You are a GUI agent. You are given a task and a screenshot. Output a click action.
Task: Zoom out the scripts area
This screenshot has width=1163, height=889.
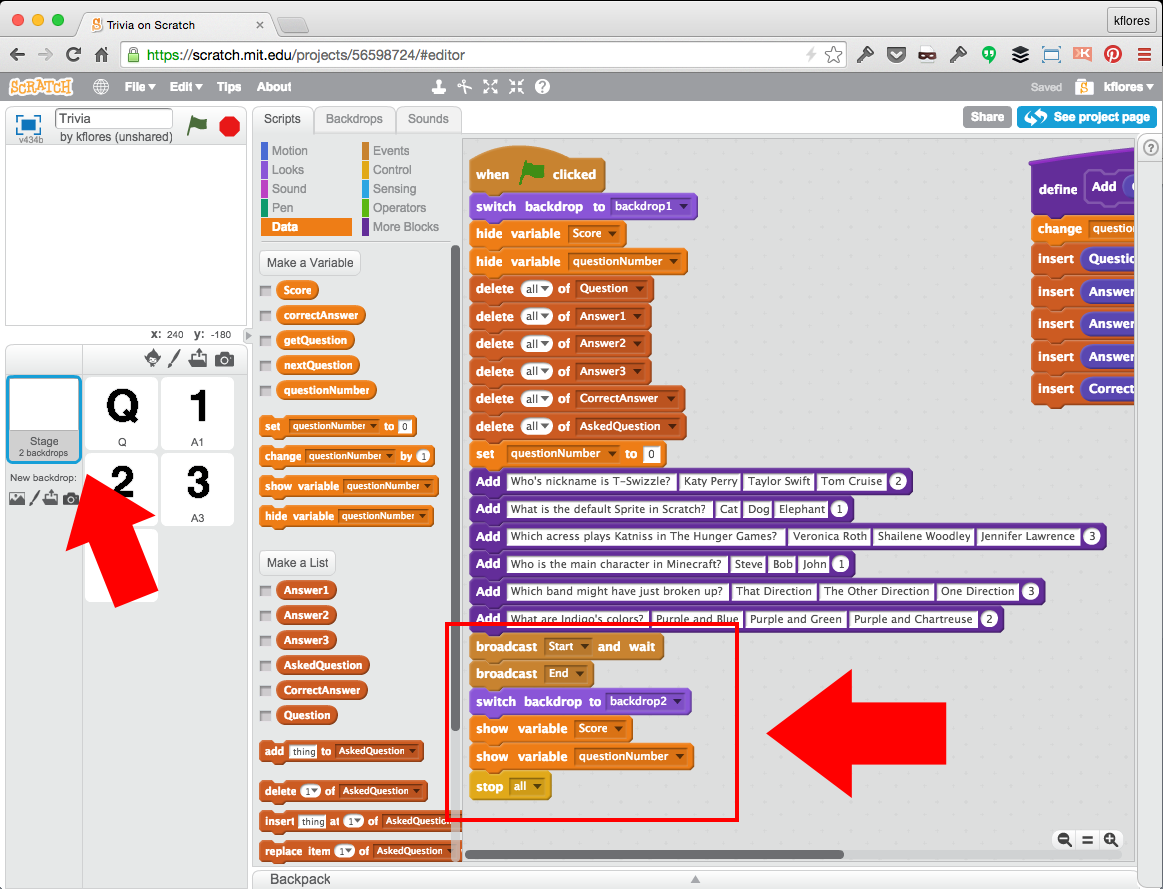click(1064, 839)
